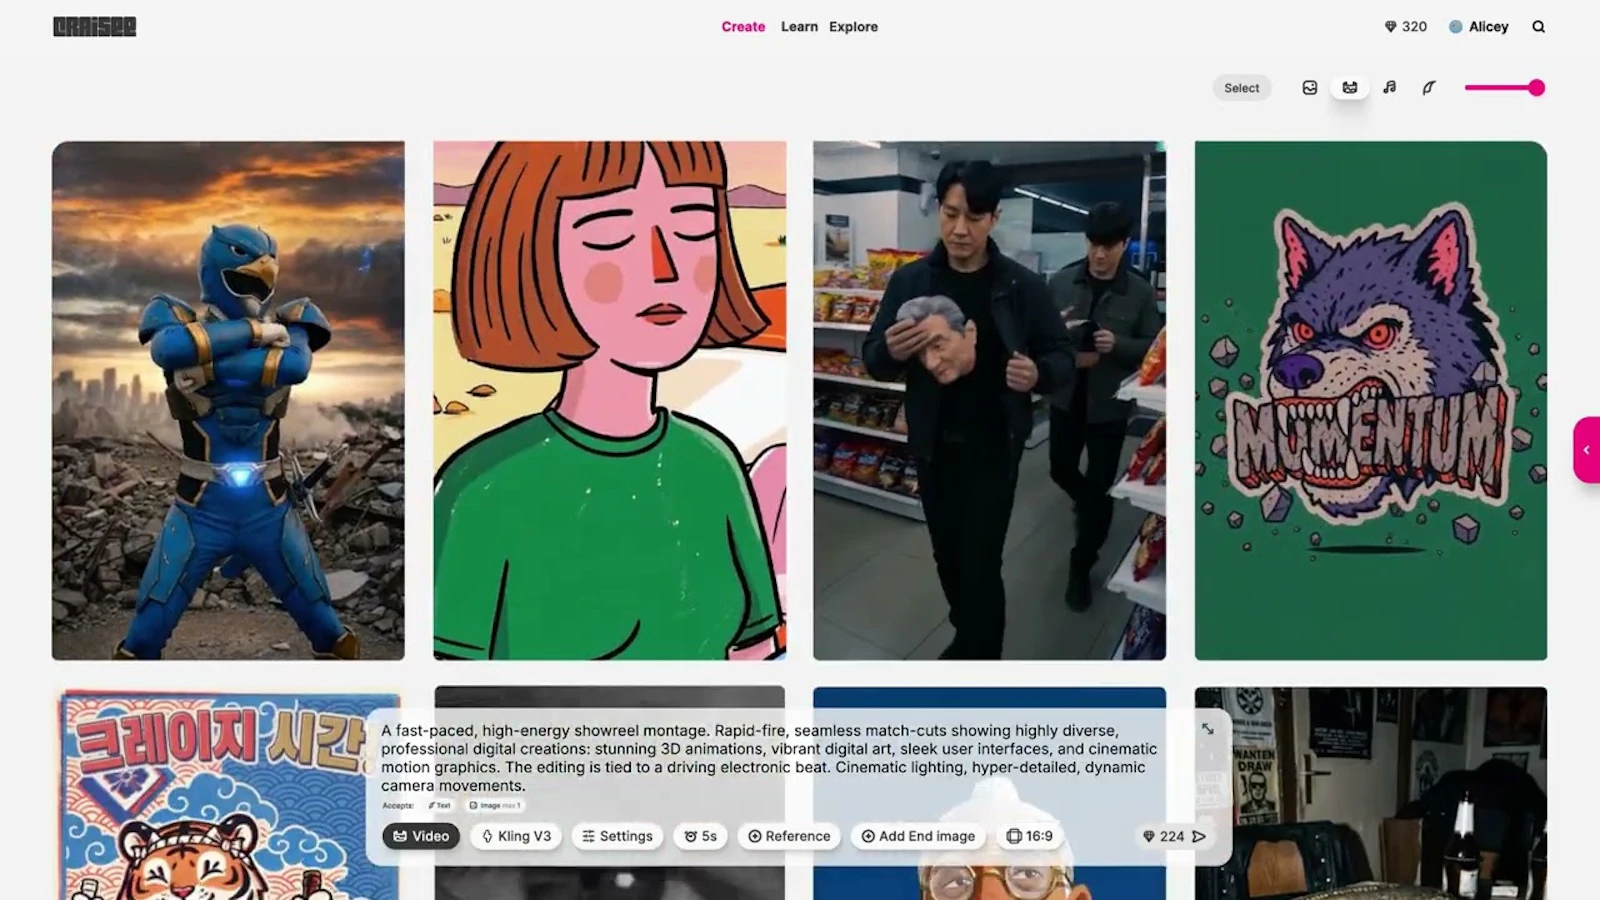Viewport: 1600px width, 900px height.
Task: Filter gallery by feather icon
Action: click(x=1429, y=88)
